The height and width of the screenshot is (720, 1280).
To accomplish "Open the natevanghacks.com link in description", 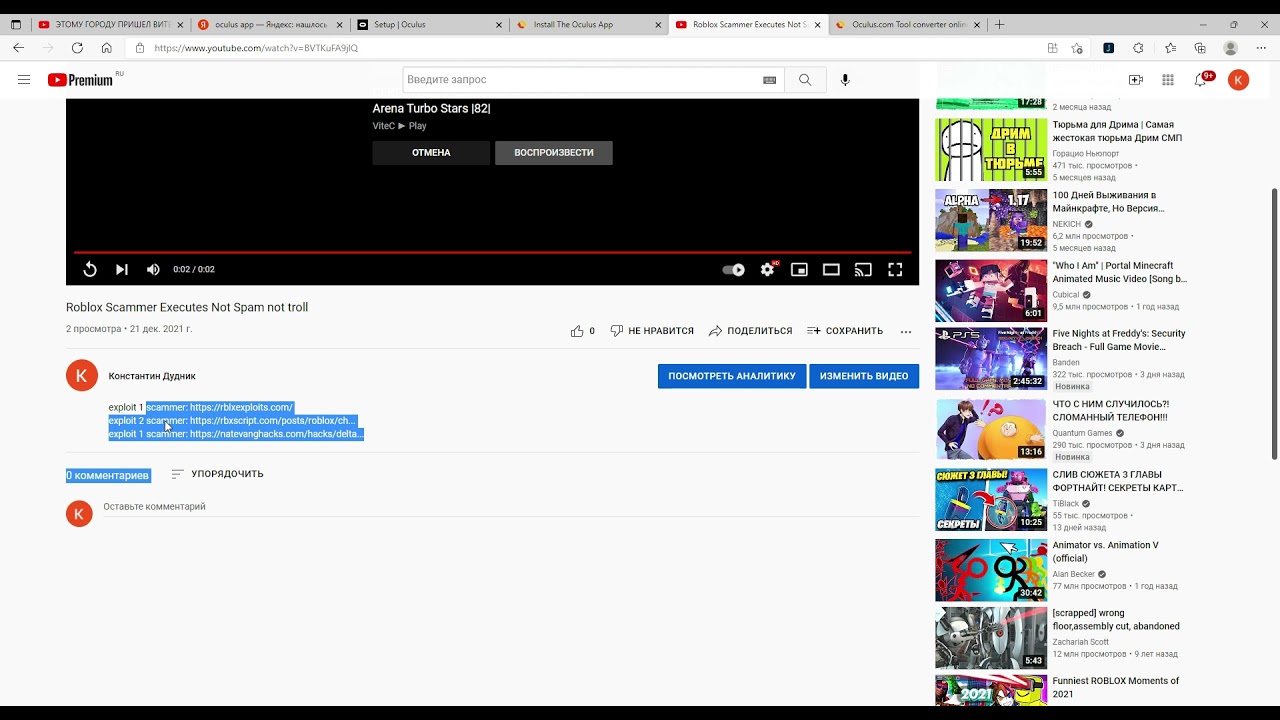I will [276, 434].
